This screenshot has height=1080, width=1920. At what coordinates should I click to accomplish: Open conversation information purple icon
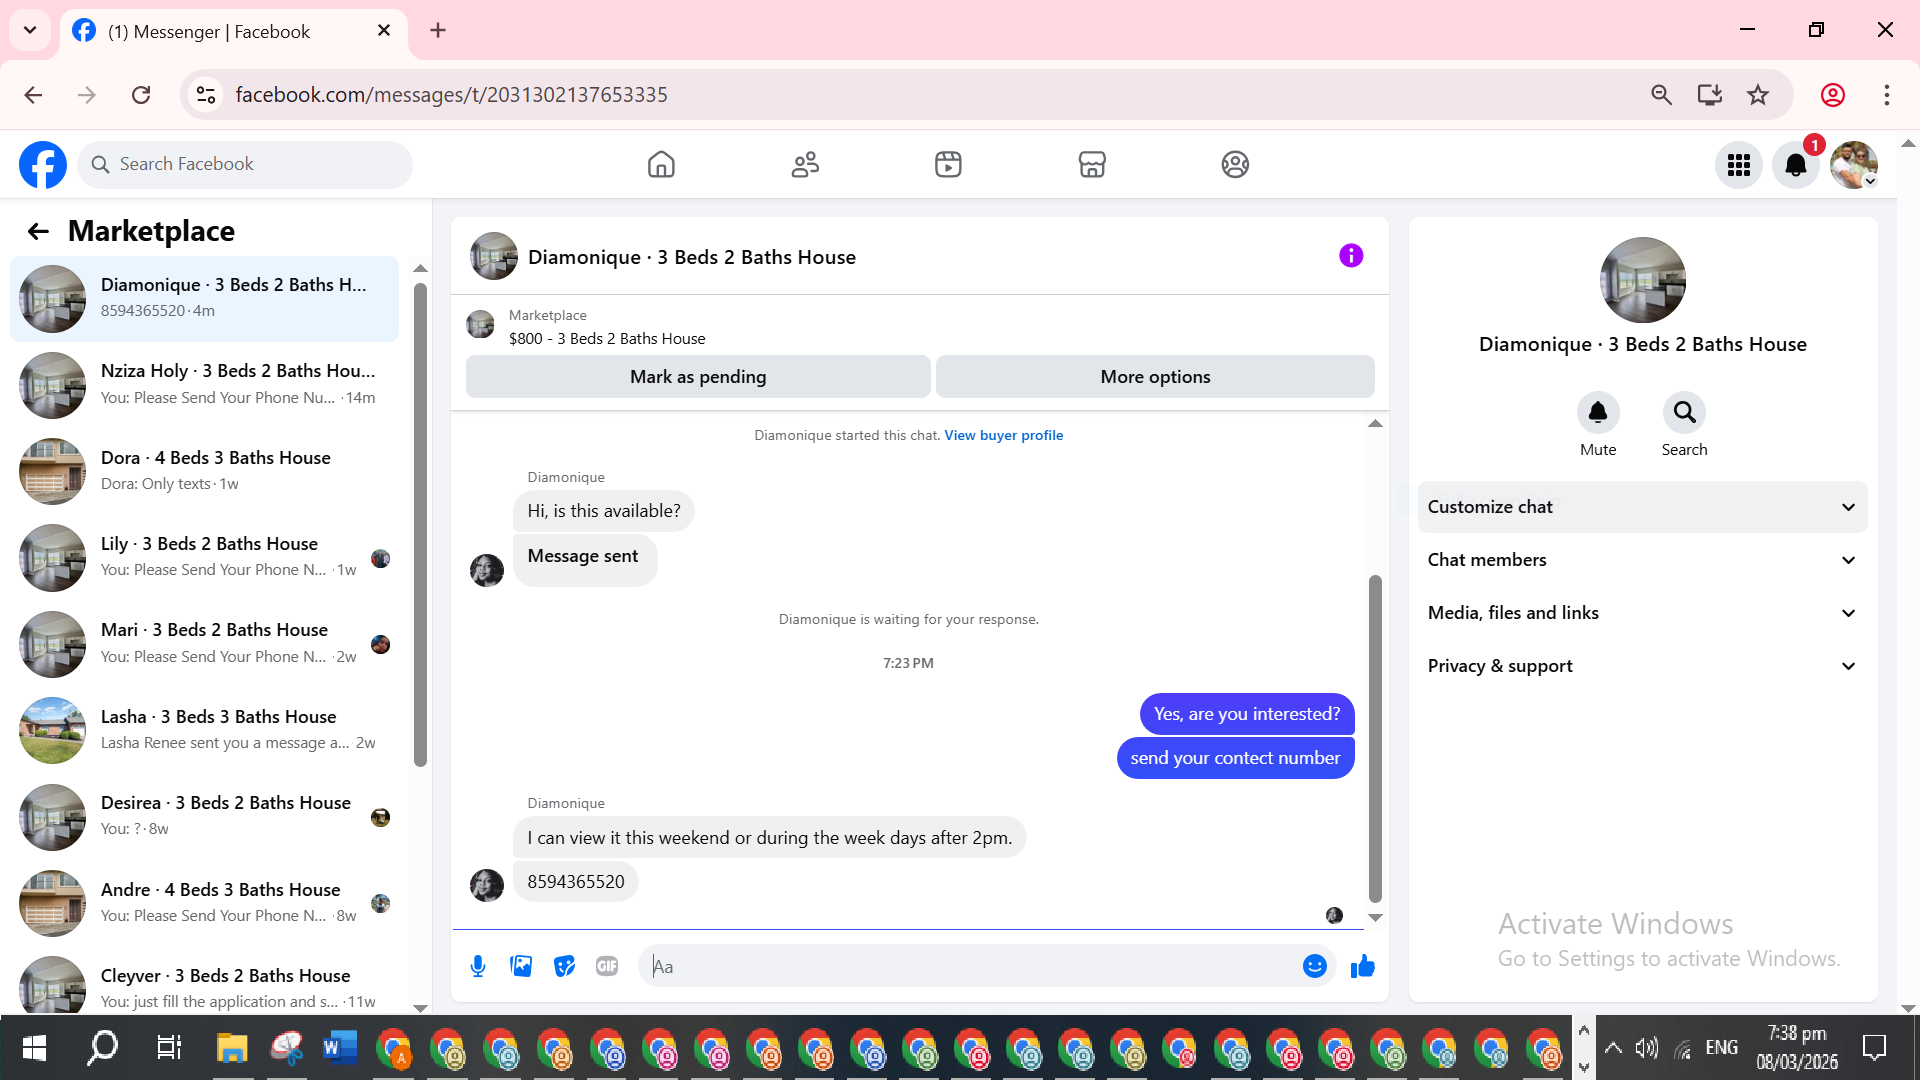1350,256
